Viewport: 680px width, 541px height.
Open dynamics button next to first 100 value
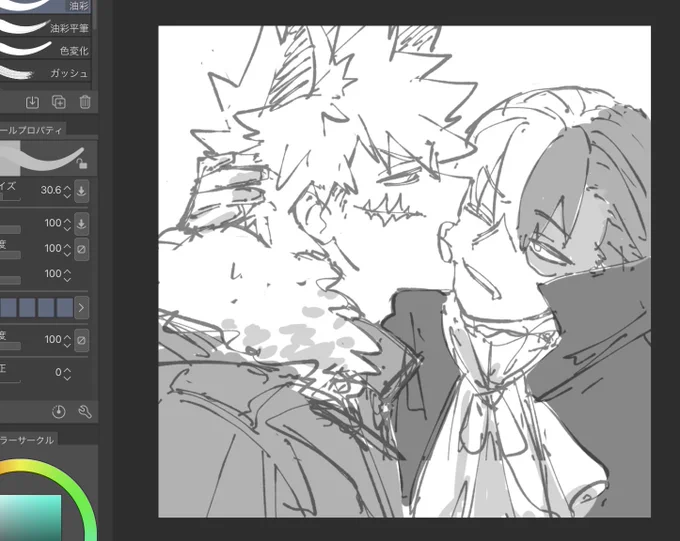[82, 224]
